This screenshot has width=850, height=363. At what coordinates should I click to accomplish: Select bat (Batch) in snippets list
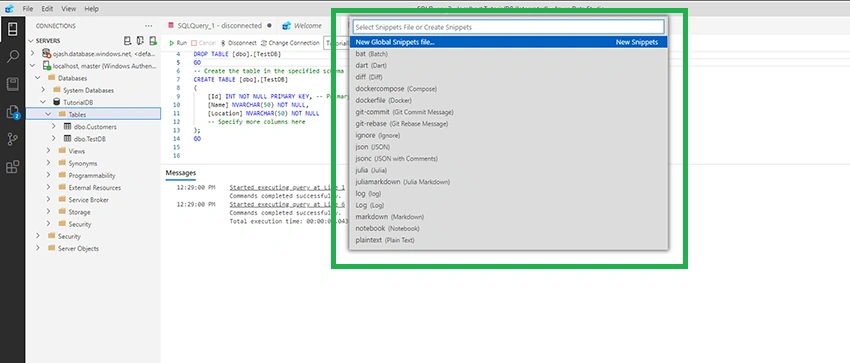pos(508,54)
